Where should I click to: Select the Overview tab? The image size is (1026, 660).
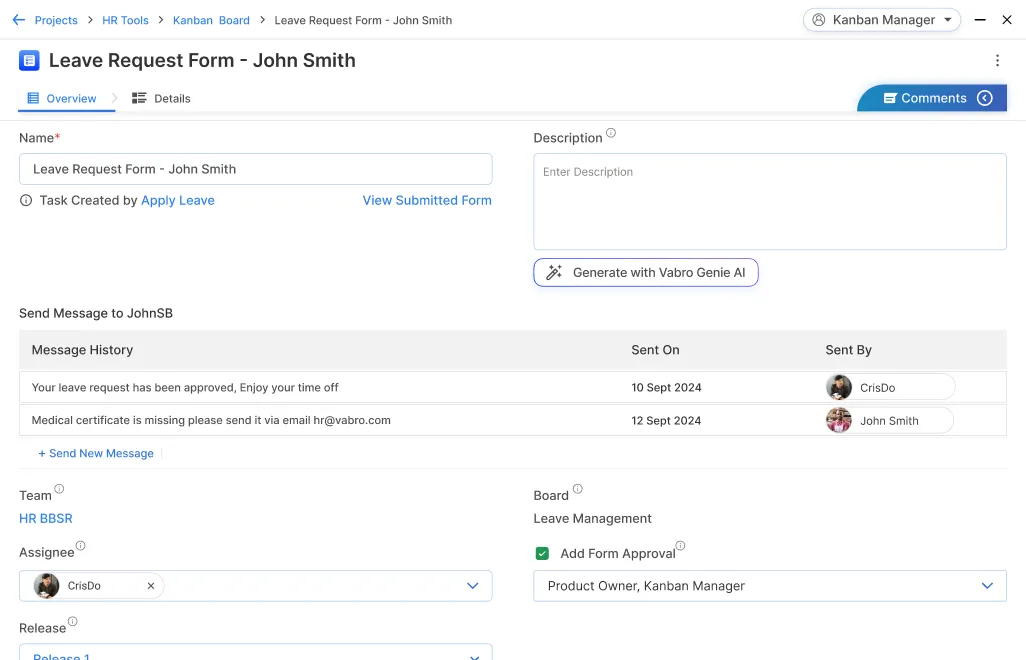[x=62, y=99]
